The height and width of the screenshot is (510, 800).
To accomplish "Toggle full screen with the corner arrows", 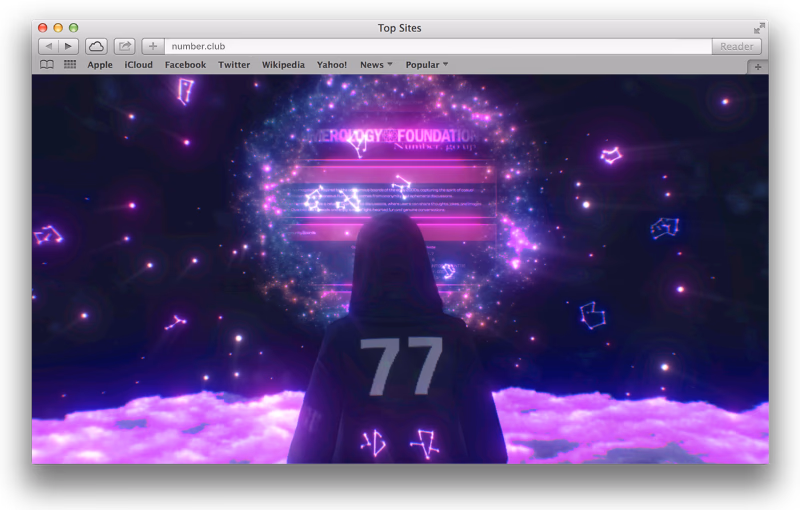I will coord(759,28).
